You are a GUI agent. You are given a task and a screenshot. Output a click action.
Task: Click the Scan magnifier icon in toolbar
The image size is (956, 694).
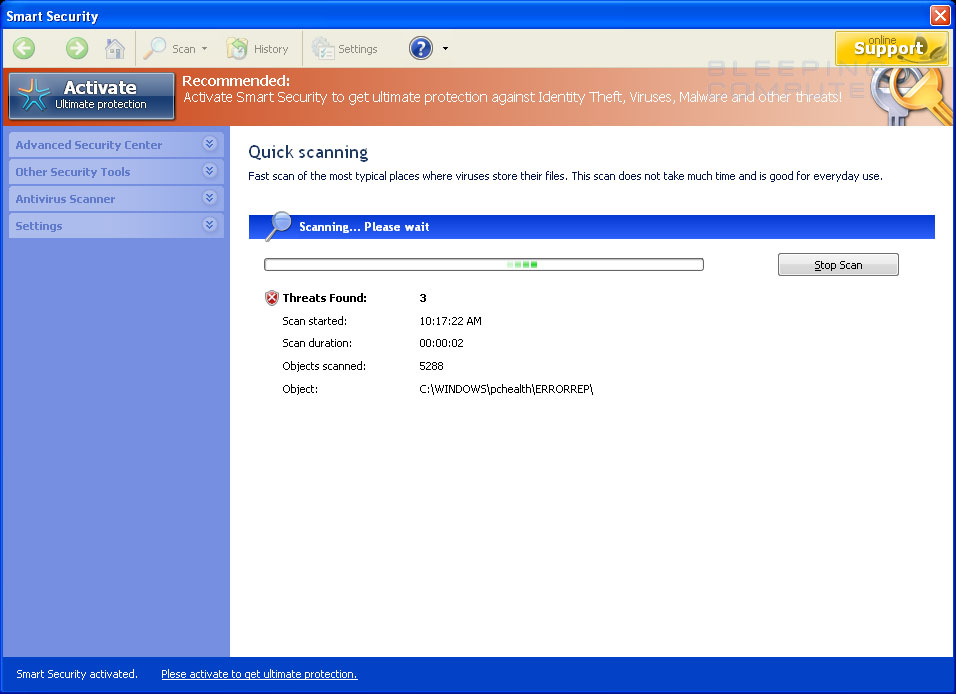pos(154,48)
